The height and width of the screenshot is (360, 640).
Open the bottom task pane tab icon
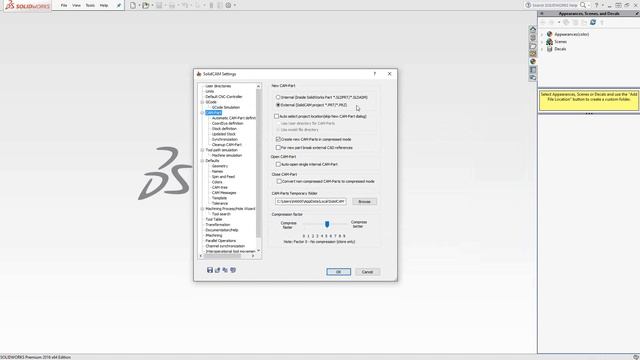point(533,78)
